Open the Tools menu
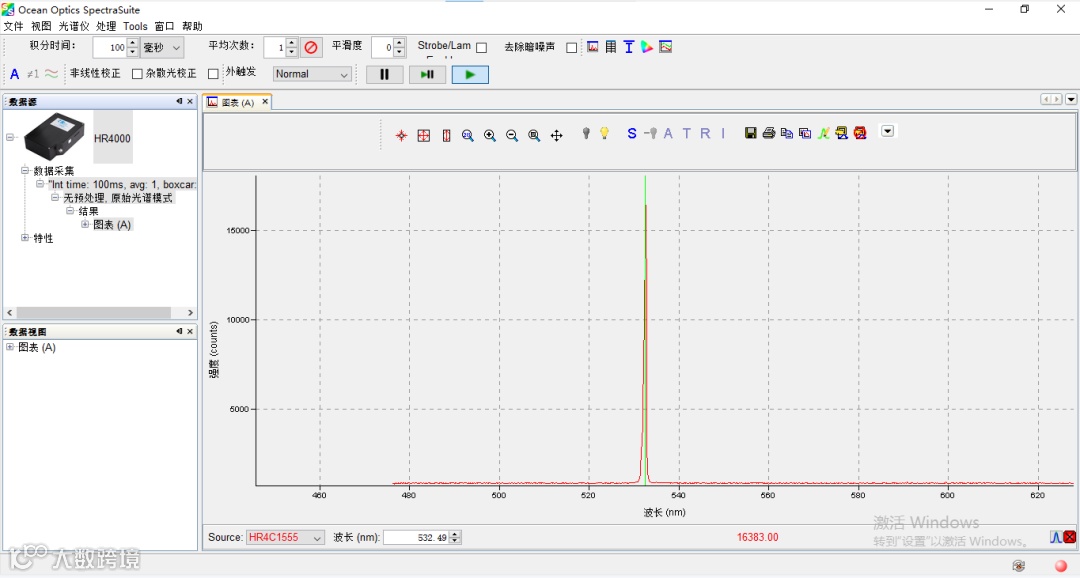 [x=135, y=26]
